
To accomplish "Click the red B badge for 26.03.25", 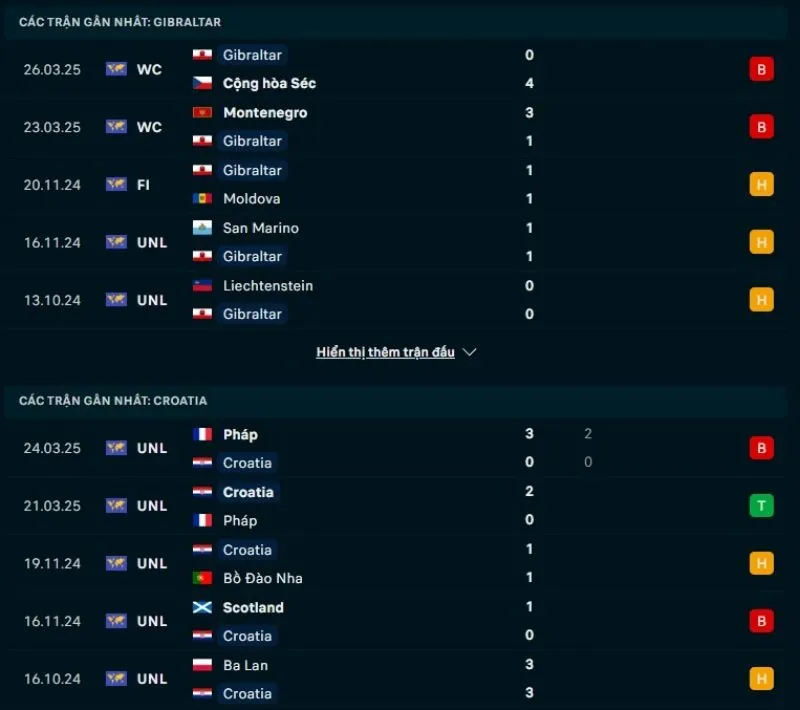I will point(761,69).
